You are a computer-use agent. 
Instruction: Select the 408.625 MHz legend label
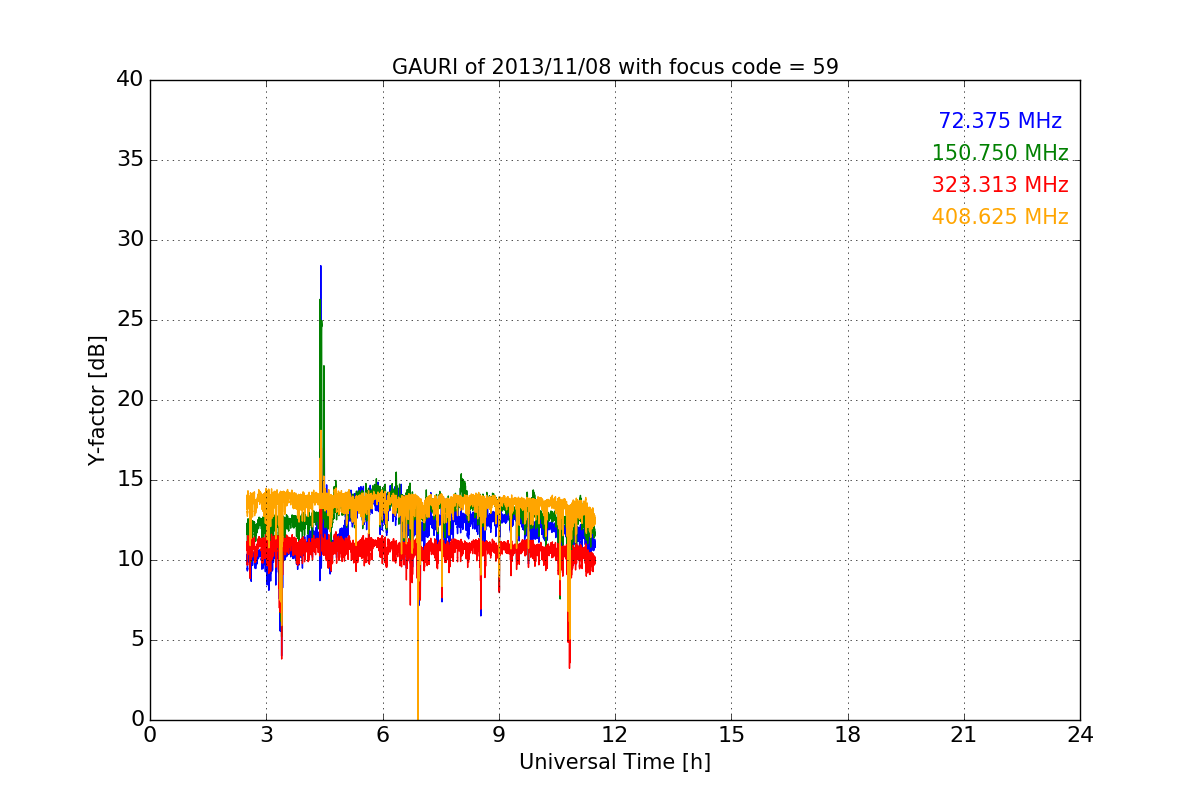1000,217
